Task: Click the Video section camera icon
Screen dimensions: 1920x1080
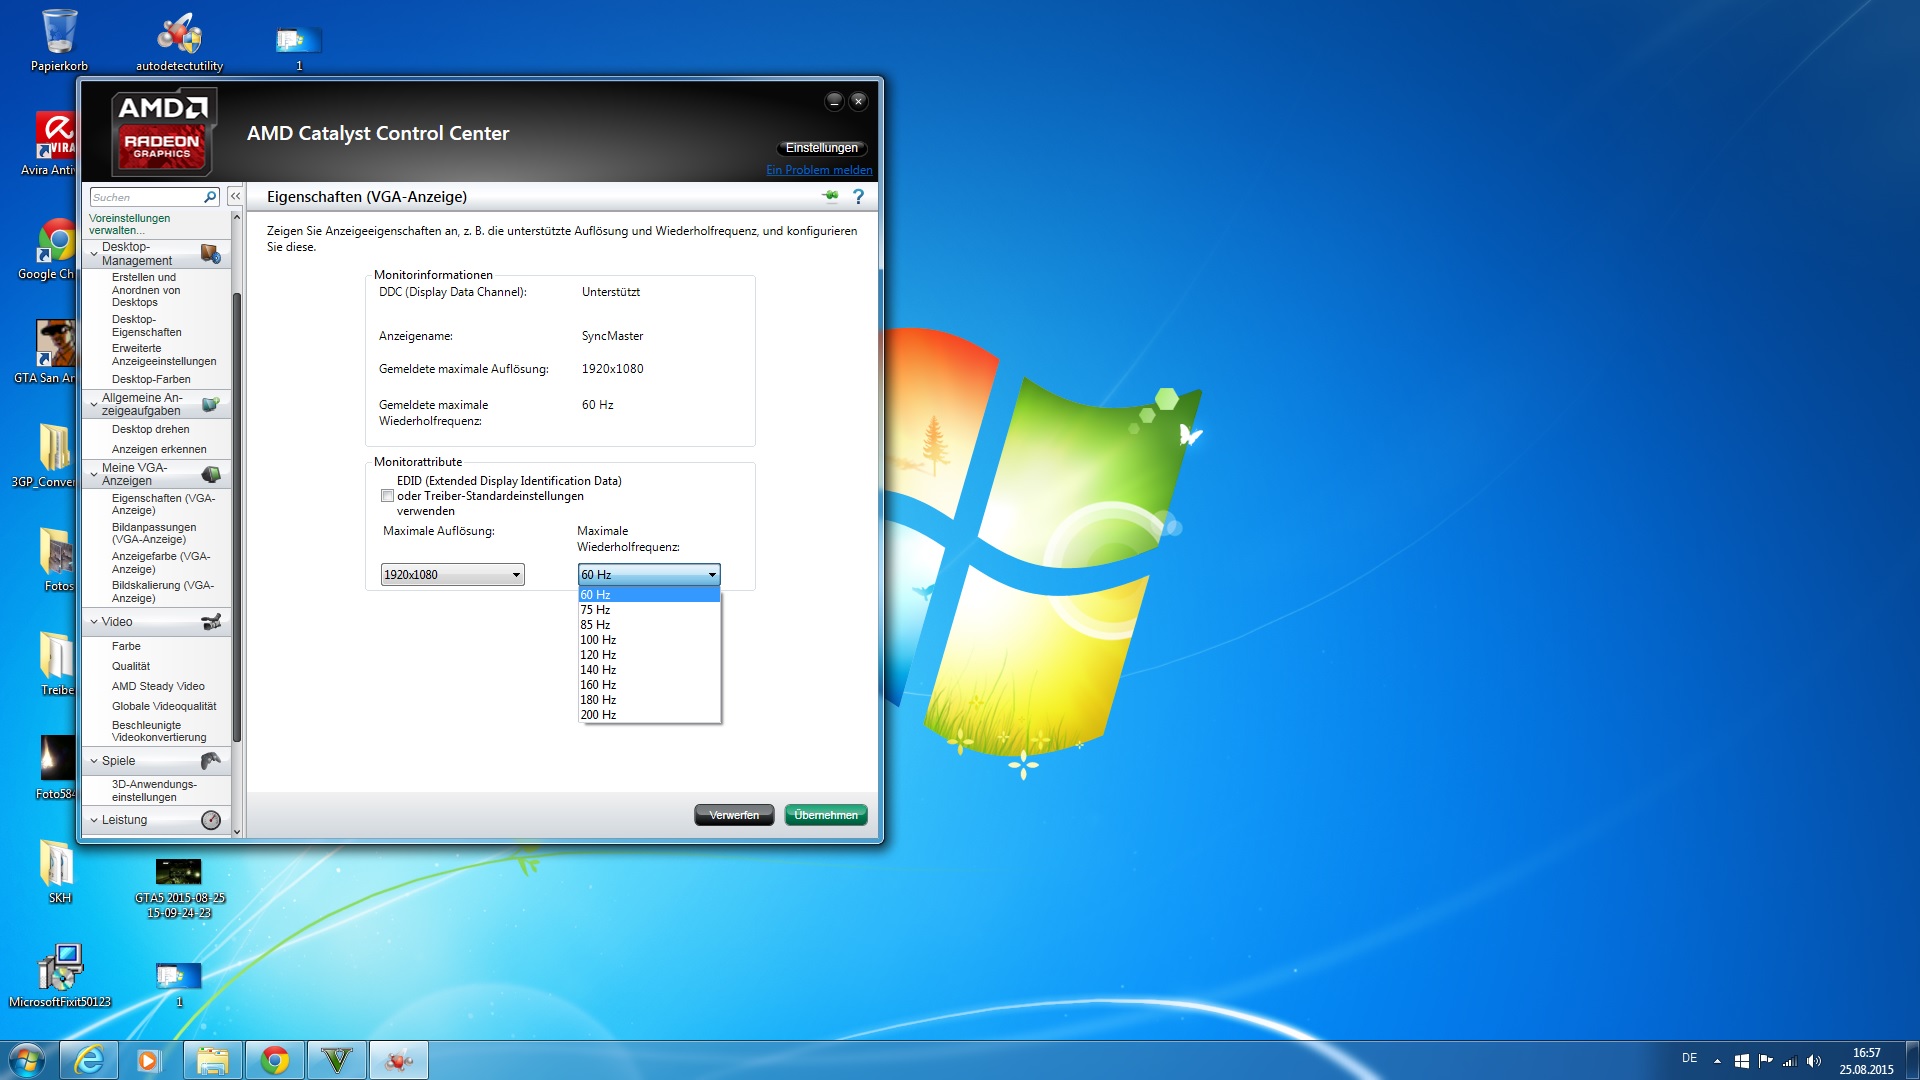Action: pyautogui.click(x=211, y=622)
